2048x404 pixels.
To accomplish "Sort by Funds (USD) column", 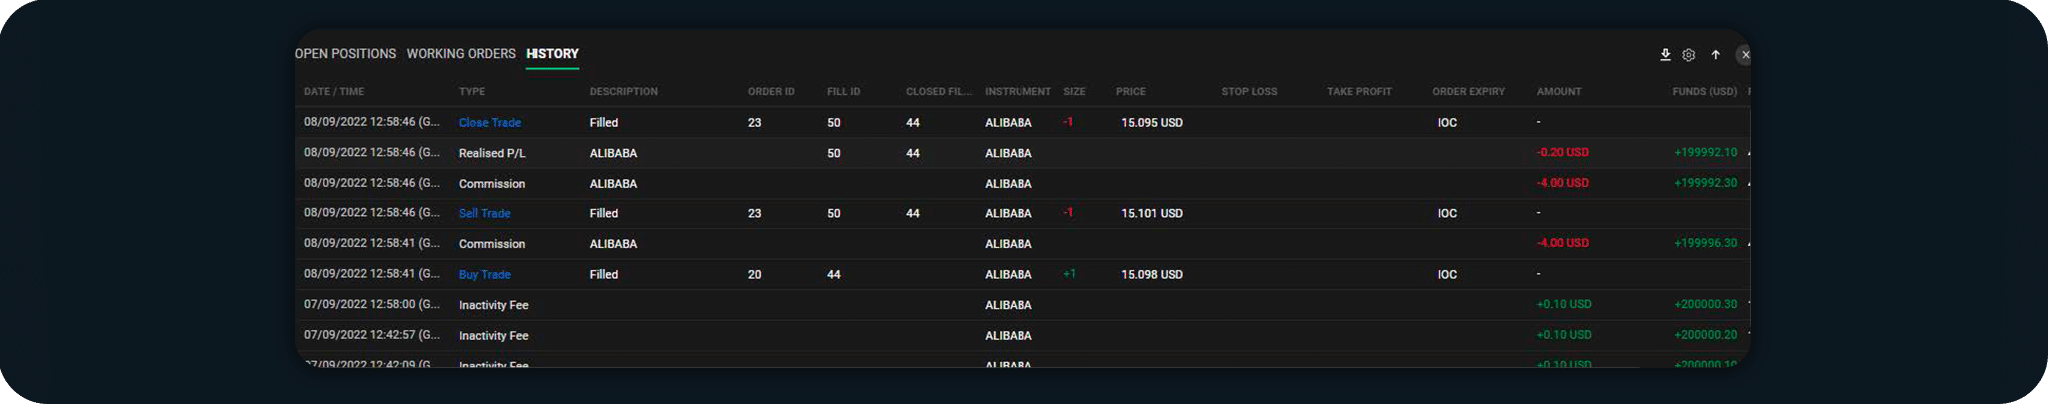I will 1704,92.
